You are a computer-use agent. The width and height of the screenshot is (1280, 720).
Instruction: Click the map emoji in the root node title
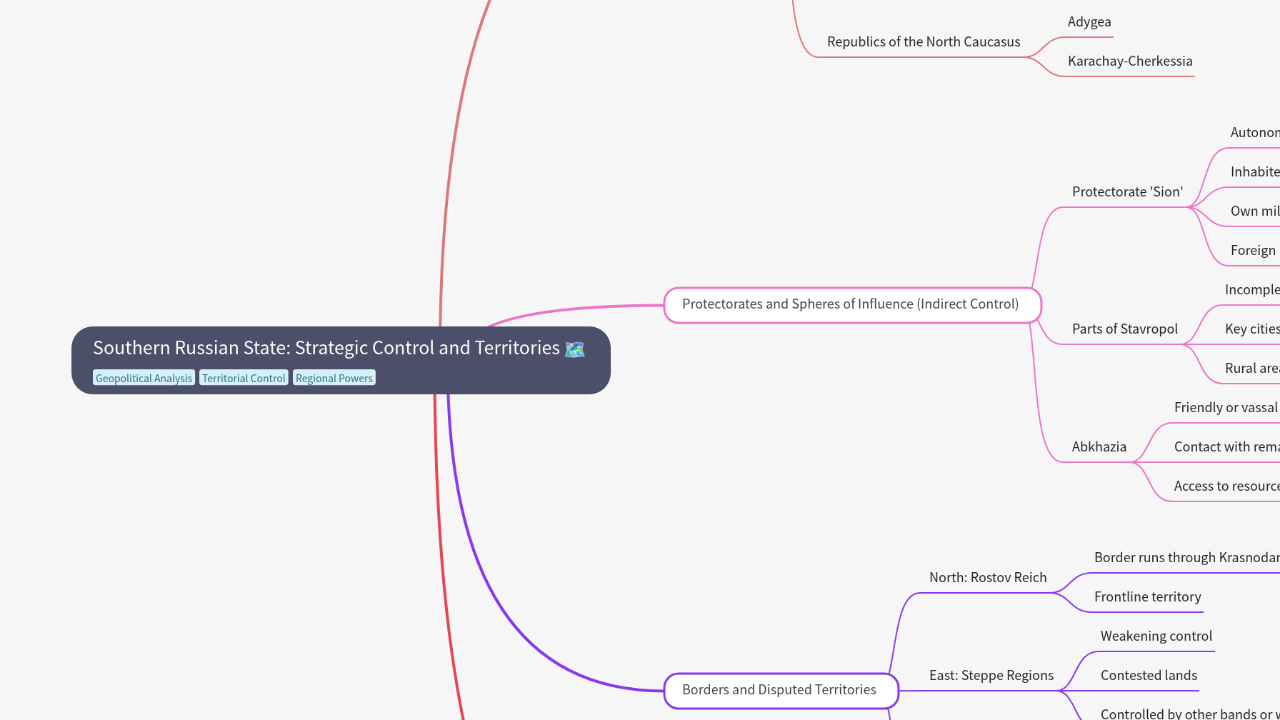(576, 348)
